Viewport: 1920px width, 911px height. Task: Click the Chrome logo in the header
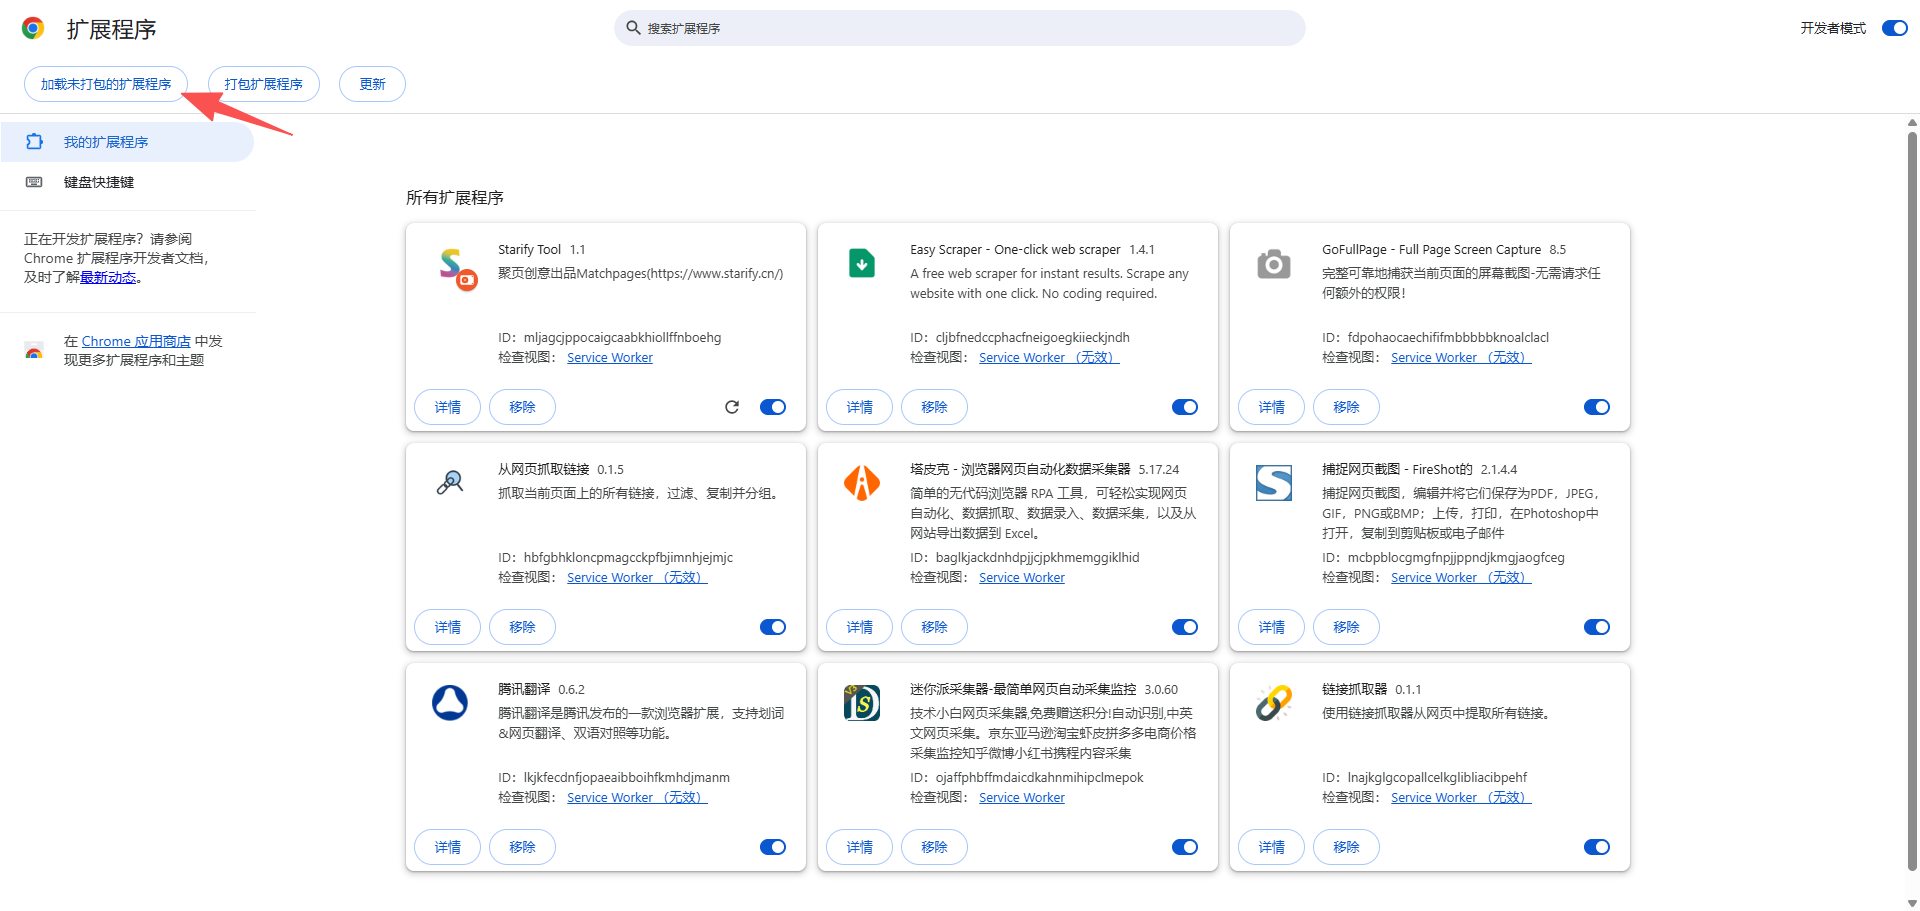pyautogui.click(x=33, y=28)
